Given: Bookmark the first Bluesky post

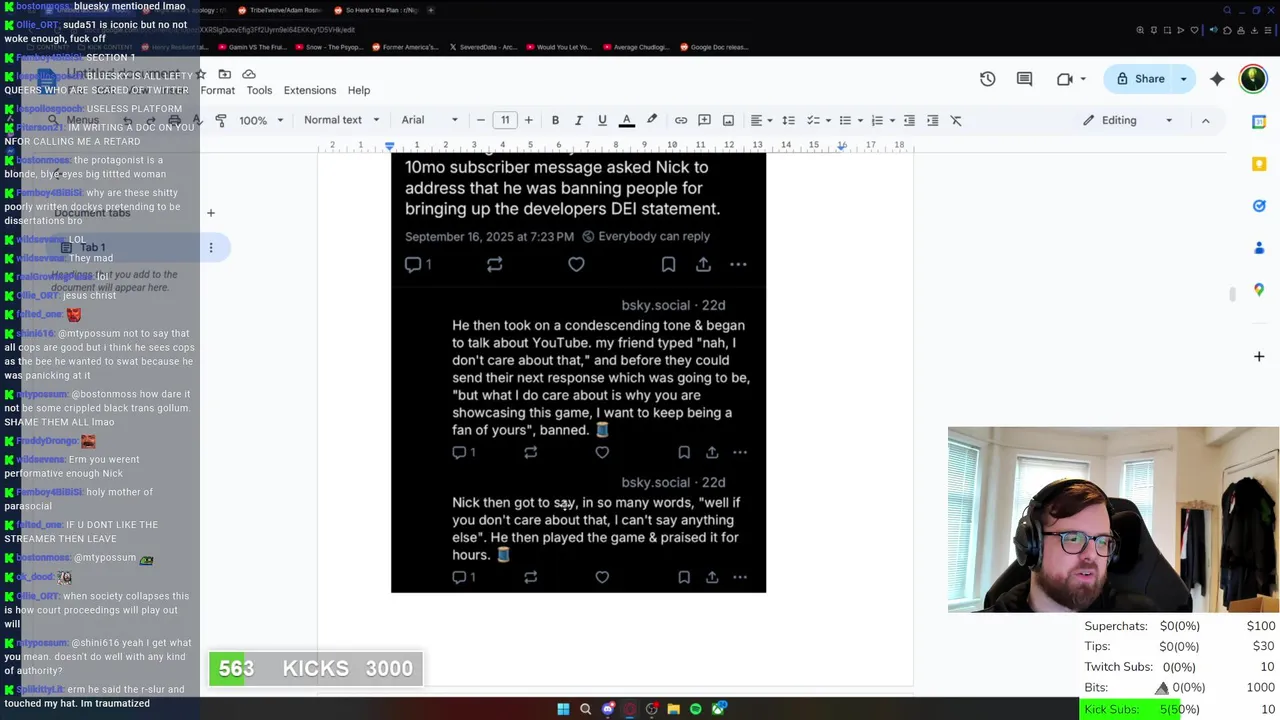Looking at the screenshot, I should point(668,264).
